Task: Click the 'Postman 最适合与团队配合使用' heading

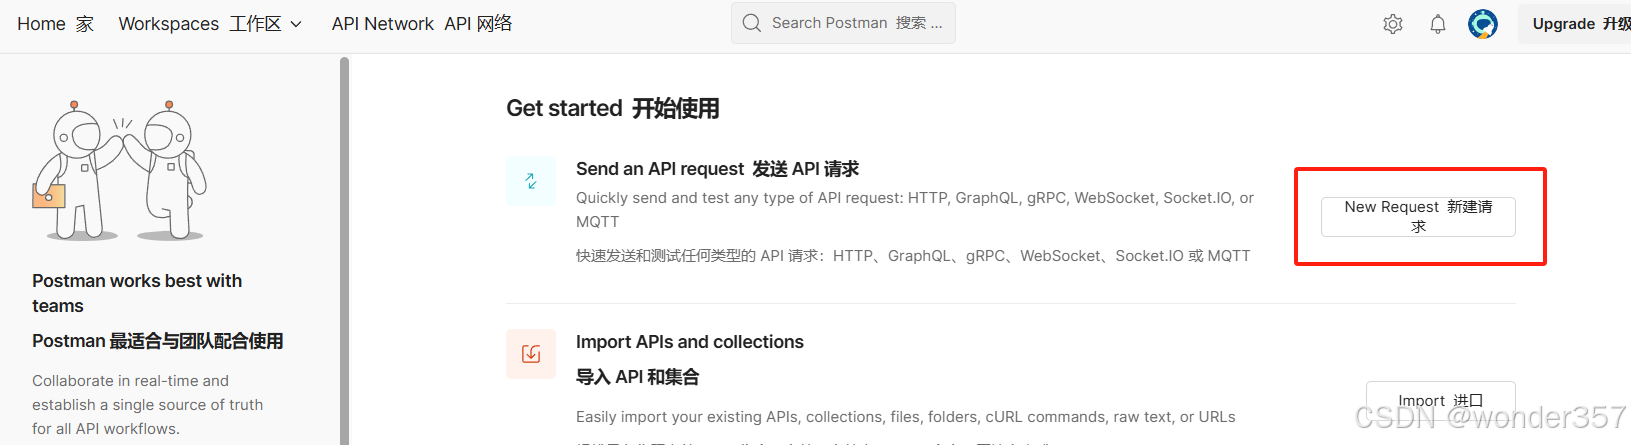Action: [158, 341]
